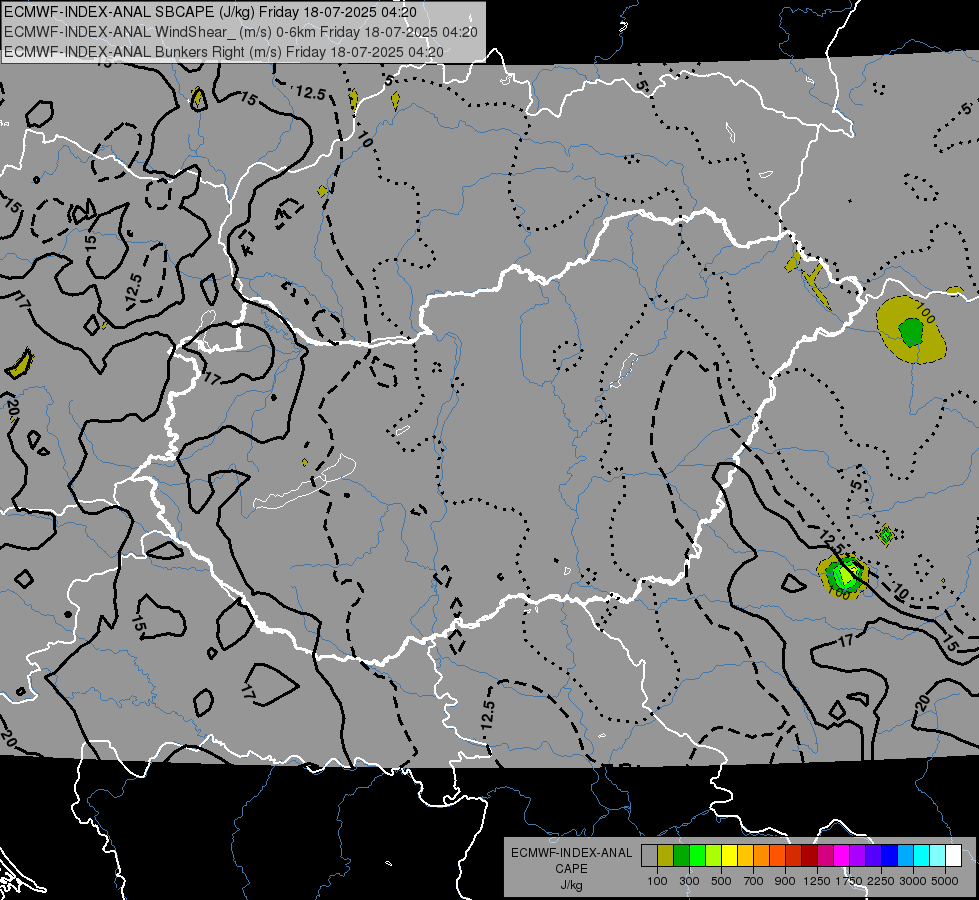Click the legend value 700
This screenshot has height=900, width=979.
[x=754, y=881]
